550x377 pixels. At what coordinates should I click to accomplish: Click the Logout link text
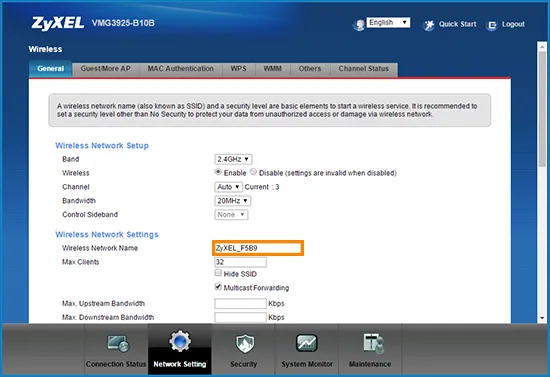[x=513, y=24]
